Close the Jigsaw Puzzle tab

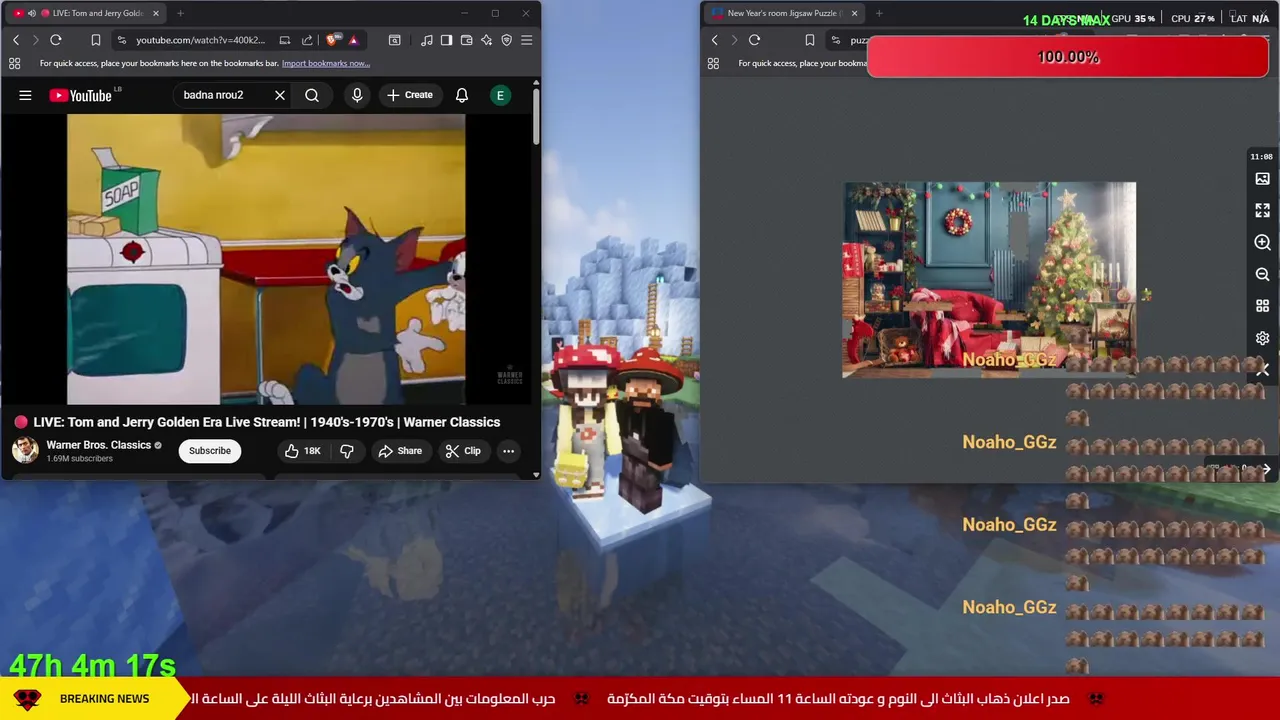pyautogui.click(x=854, y=13)
